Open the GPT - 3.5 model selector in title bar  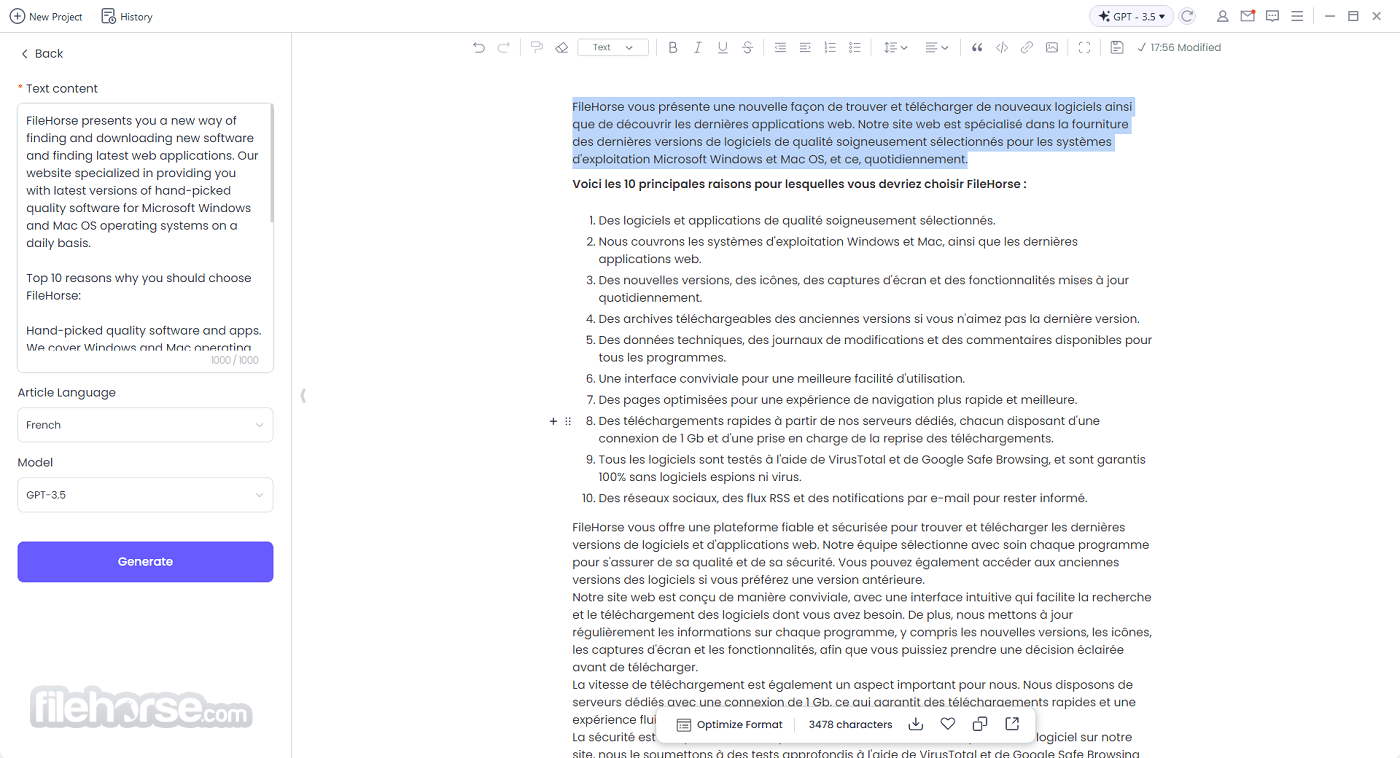[1131, 16]
